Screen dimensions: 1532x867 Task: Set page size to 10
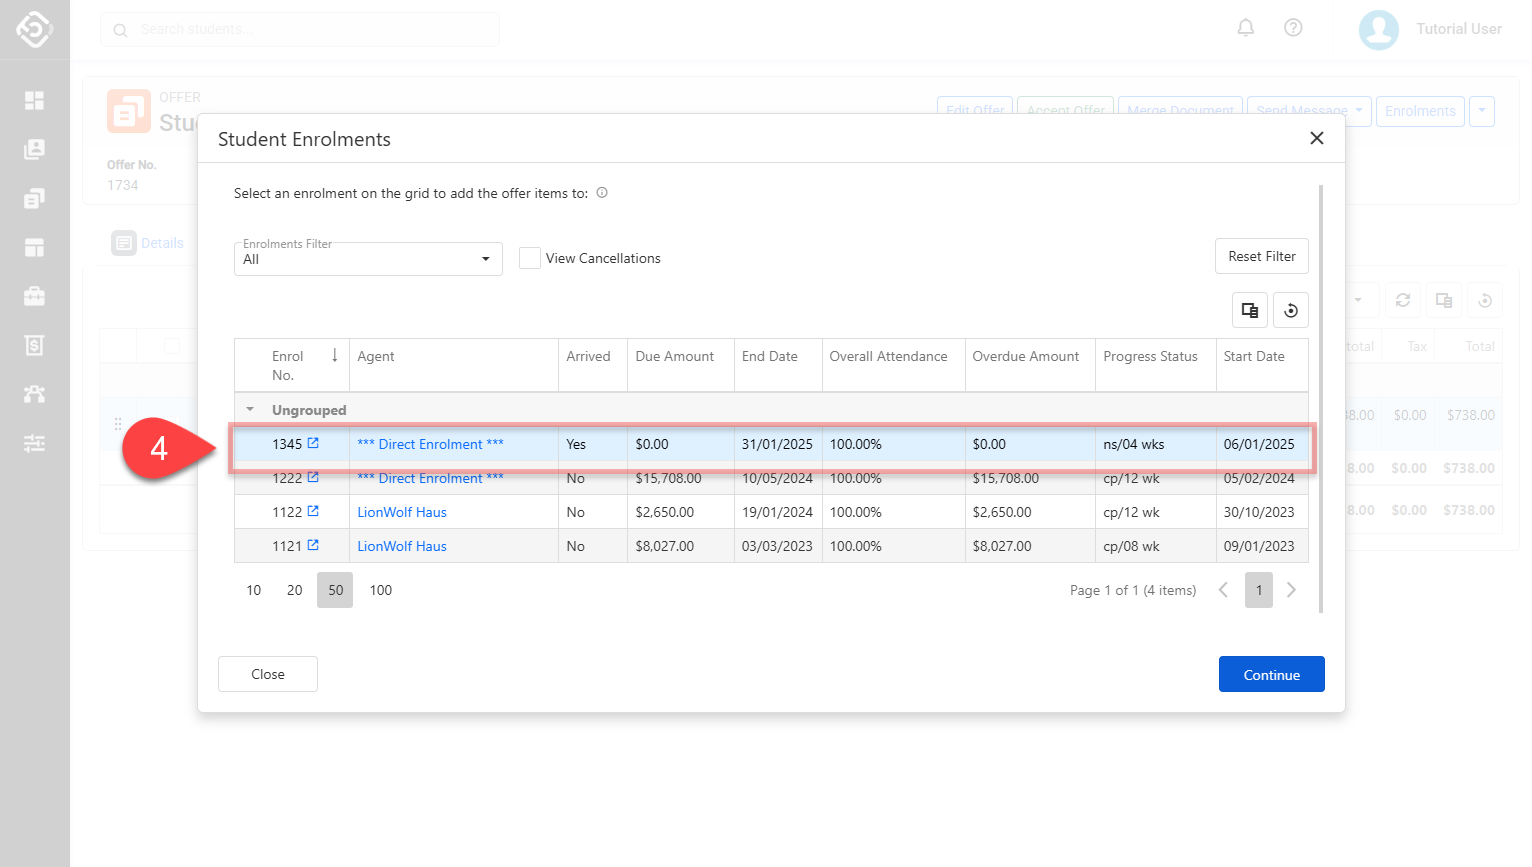[254, 590]
